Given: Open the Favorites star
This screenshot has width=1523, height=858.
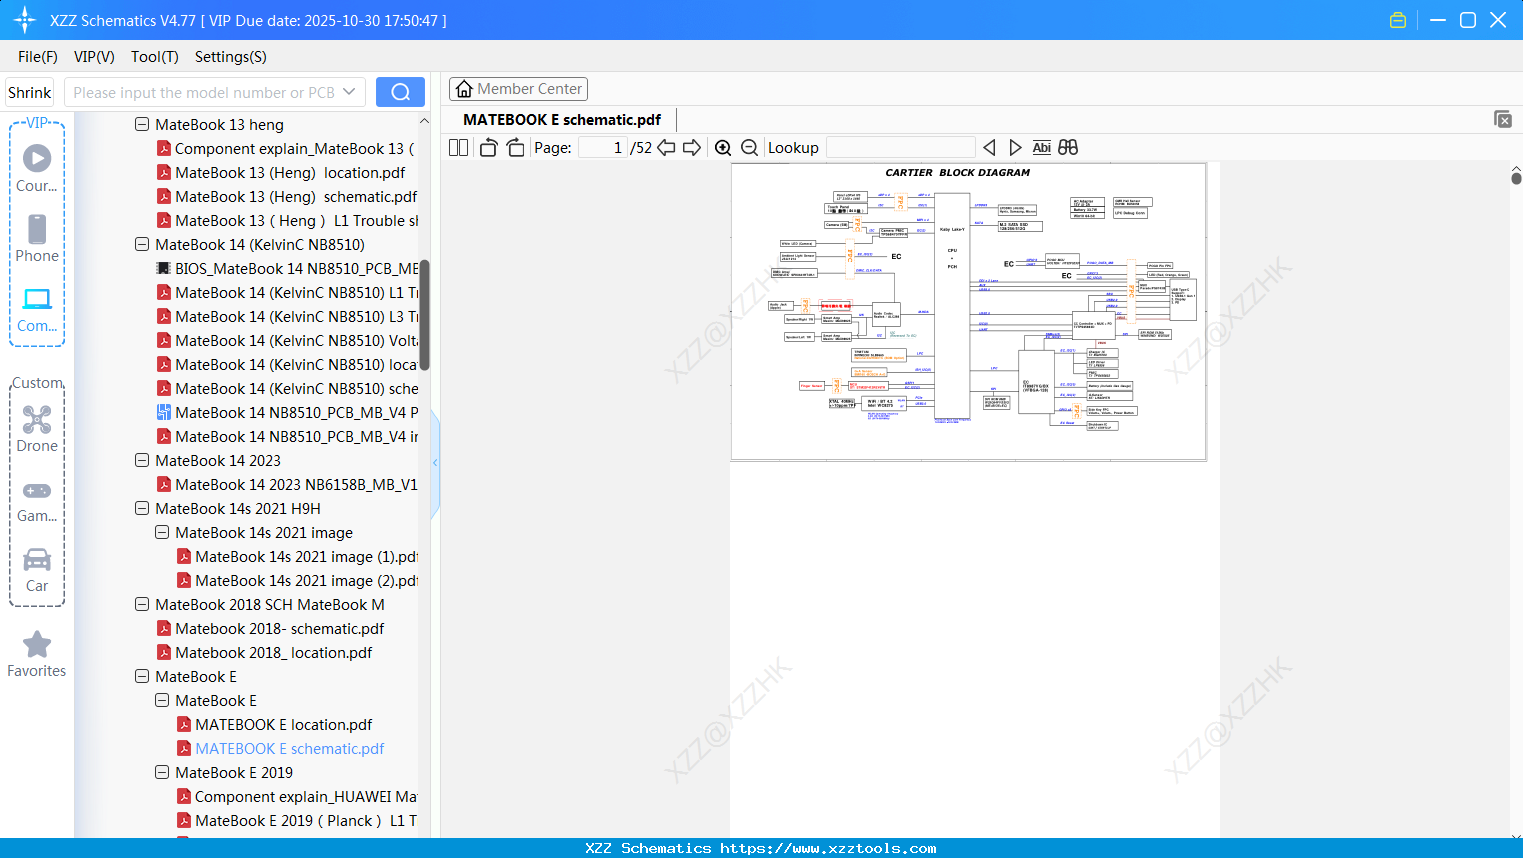Looking at the screenshot, I should pos(37,655).
